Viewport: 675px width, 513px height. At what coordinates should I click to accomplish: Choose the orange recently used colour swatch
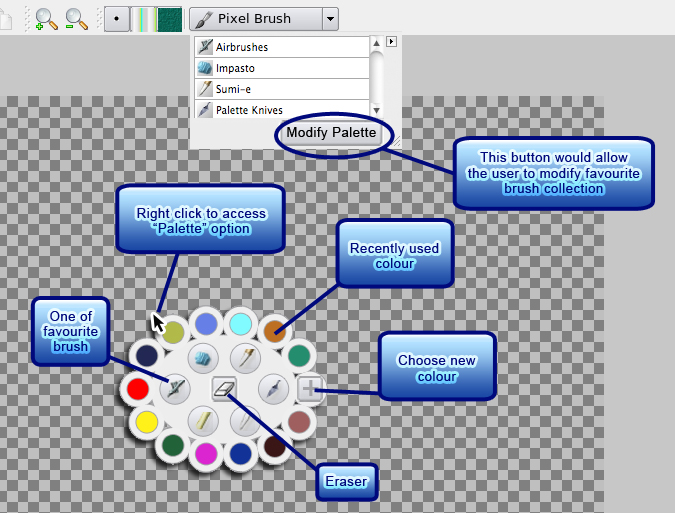point(274,328)
